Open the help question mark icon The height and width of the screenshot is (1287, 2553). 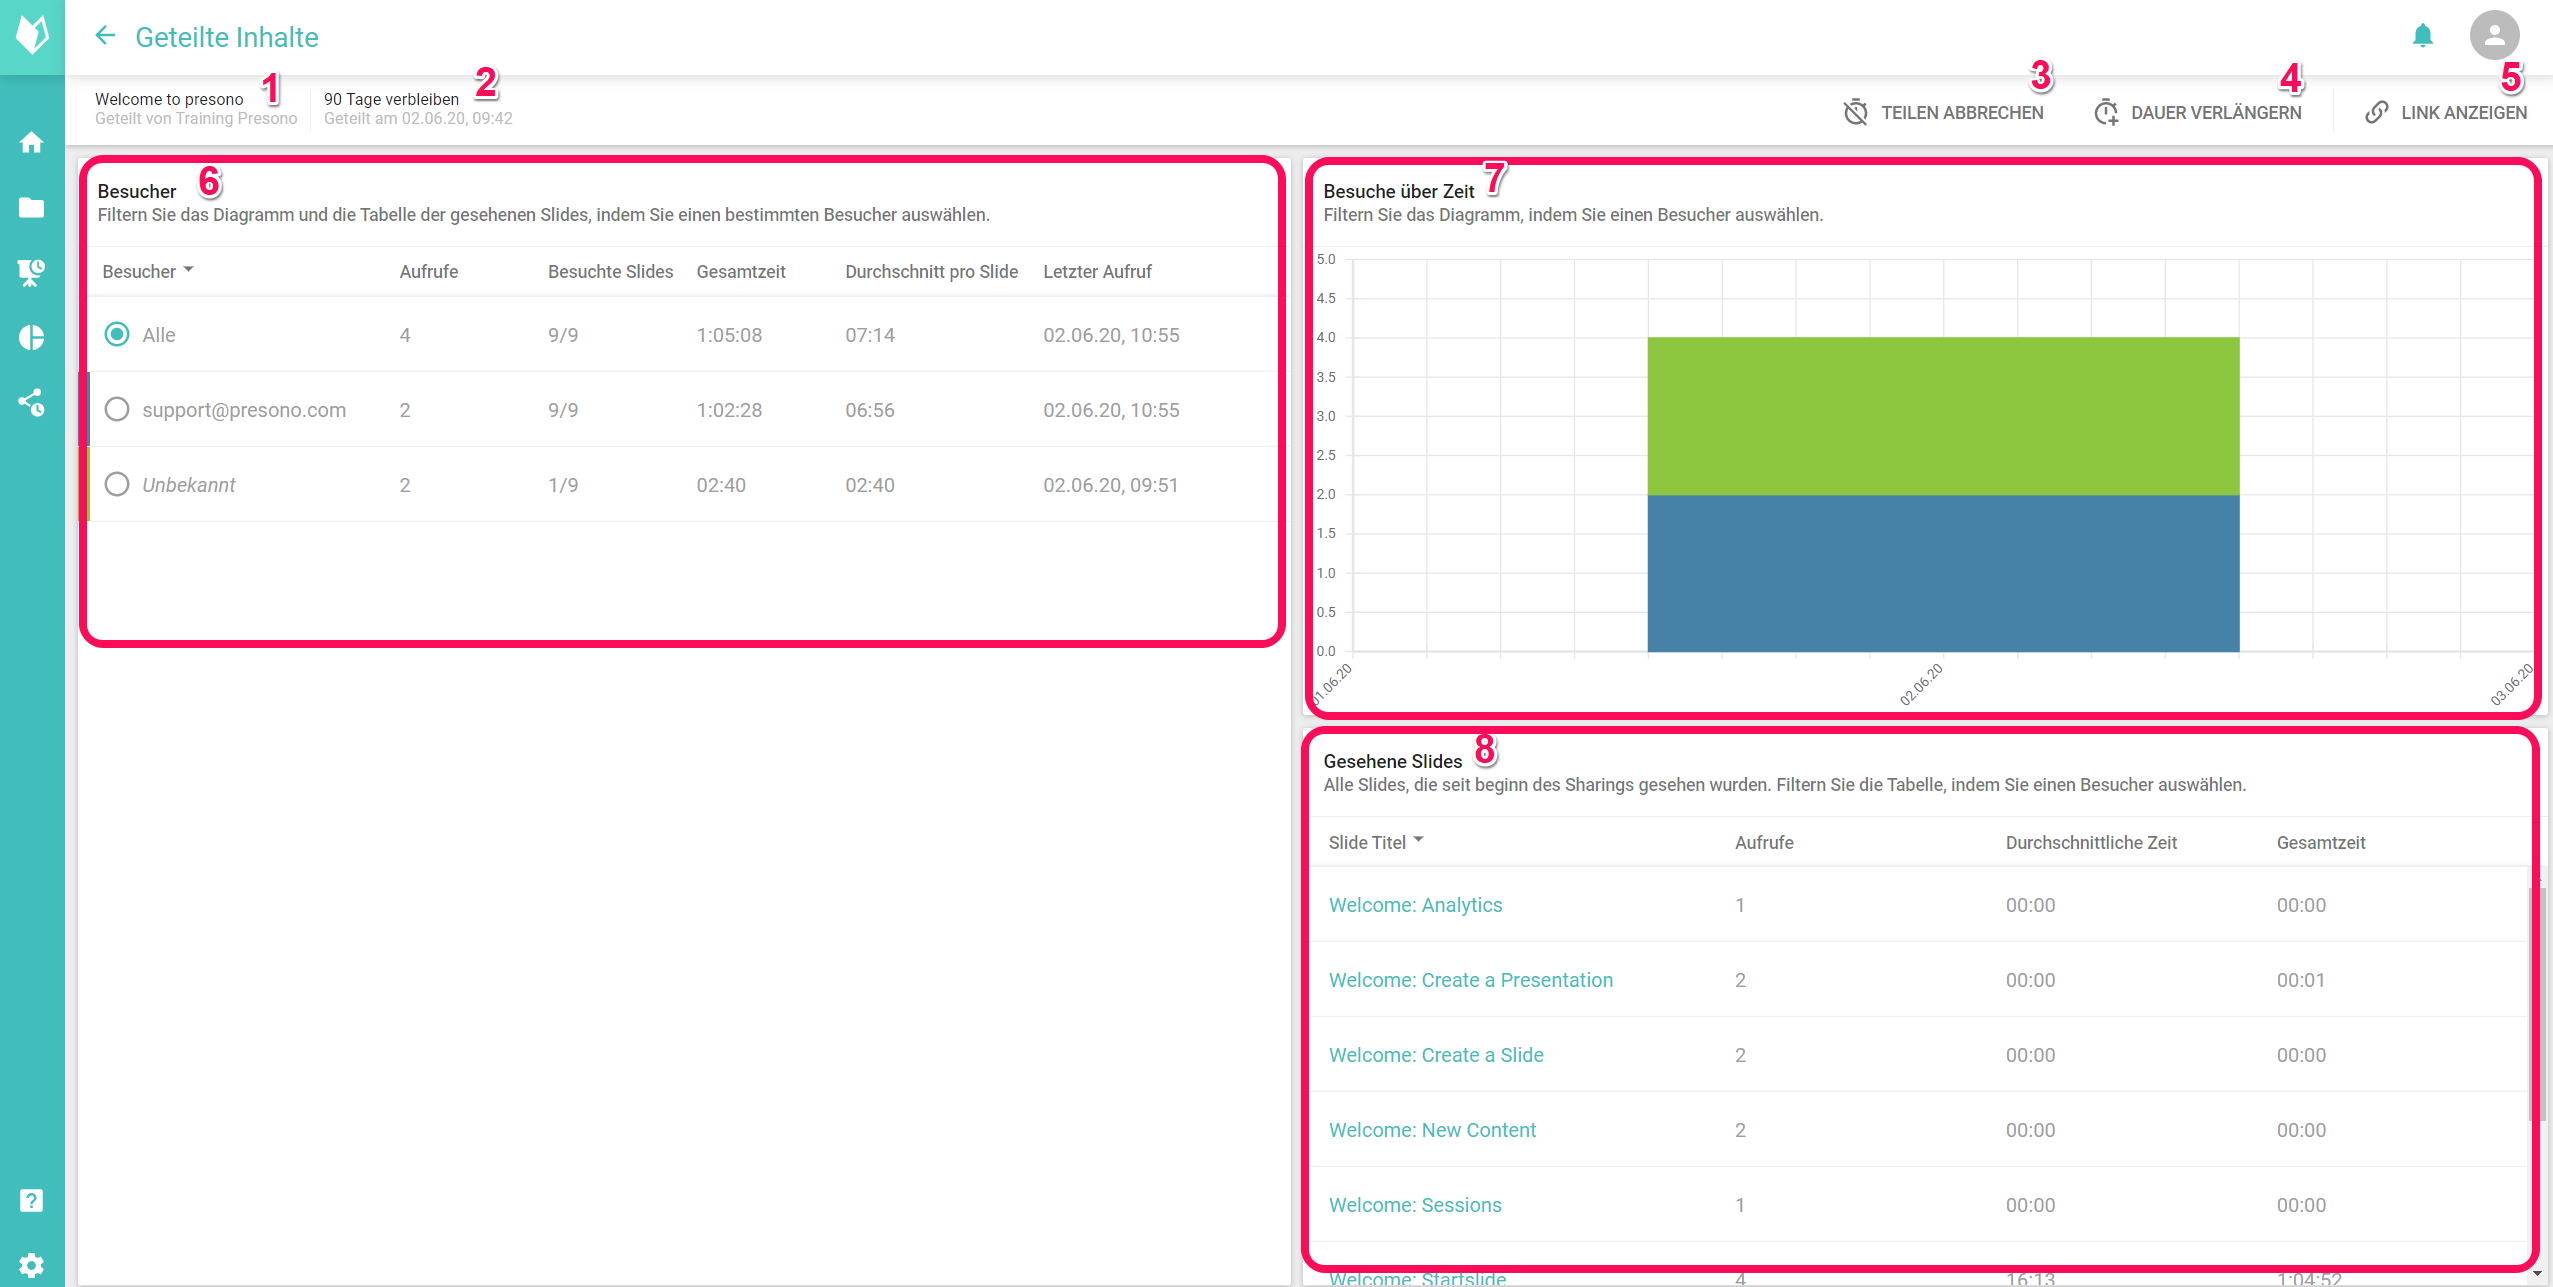coord(32,1200)
